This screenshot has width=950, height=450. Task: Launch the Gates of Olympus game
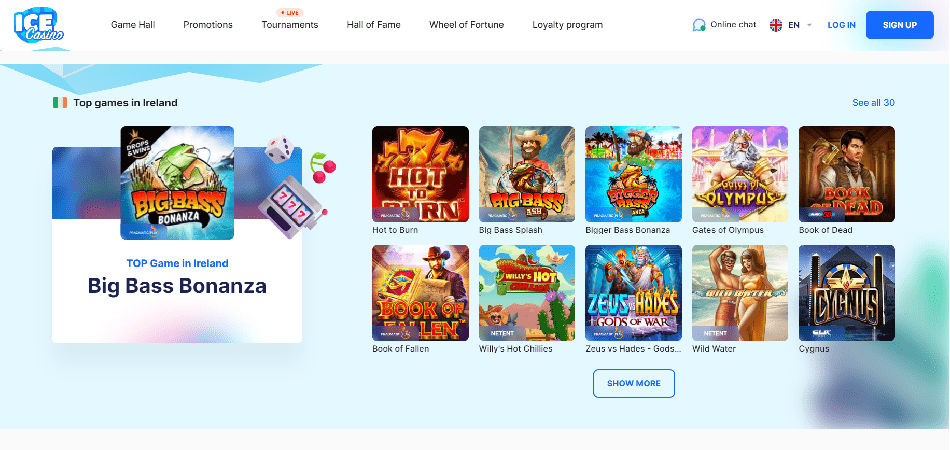(740, 174)
